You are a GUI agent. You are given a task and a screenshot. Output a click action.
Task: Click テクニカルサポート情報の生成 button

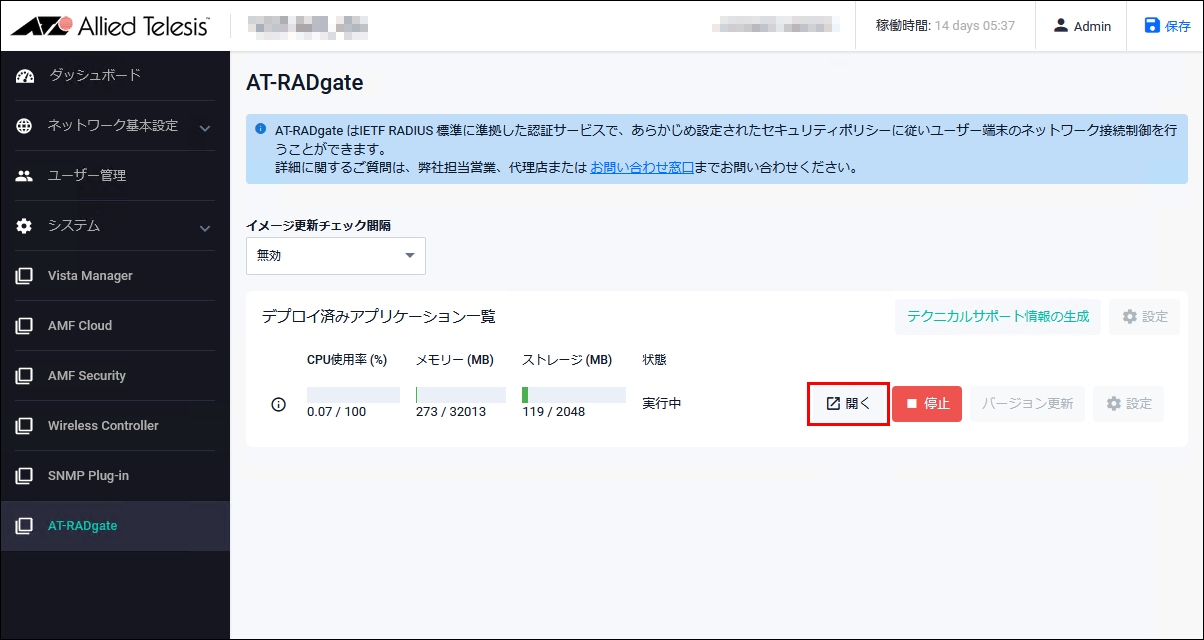tap(998, 317)
